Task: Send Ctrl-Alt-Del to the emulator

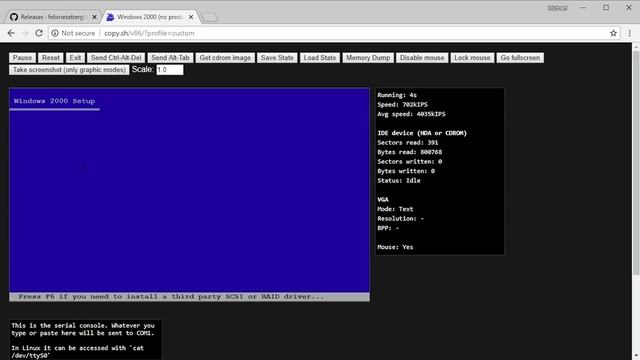Action: click(116, 58)
